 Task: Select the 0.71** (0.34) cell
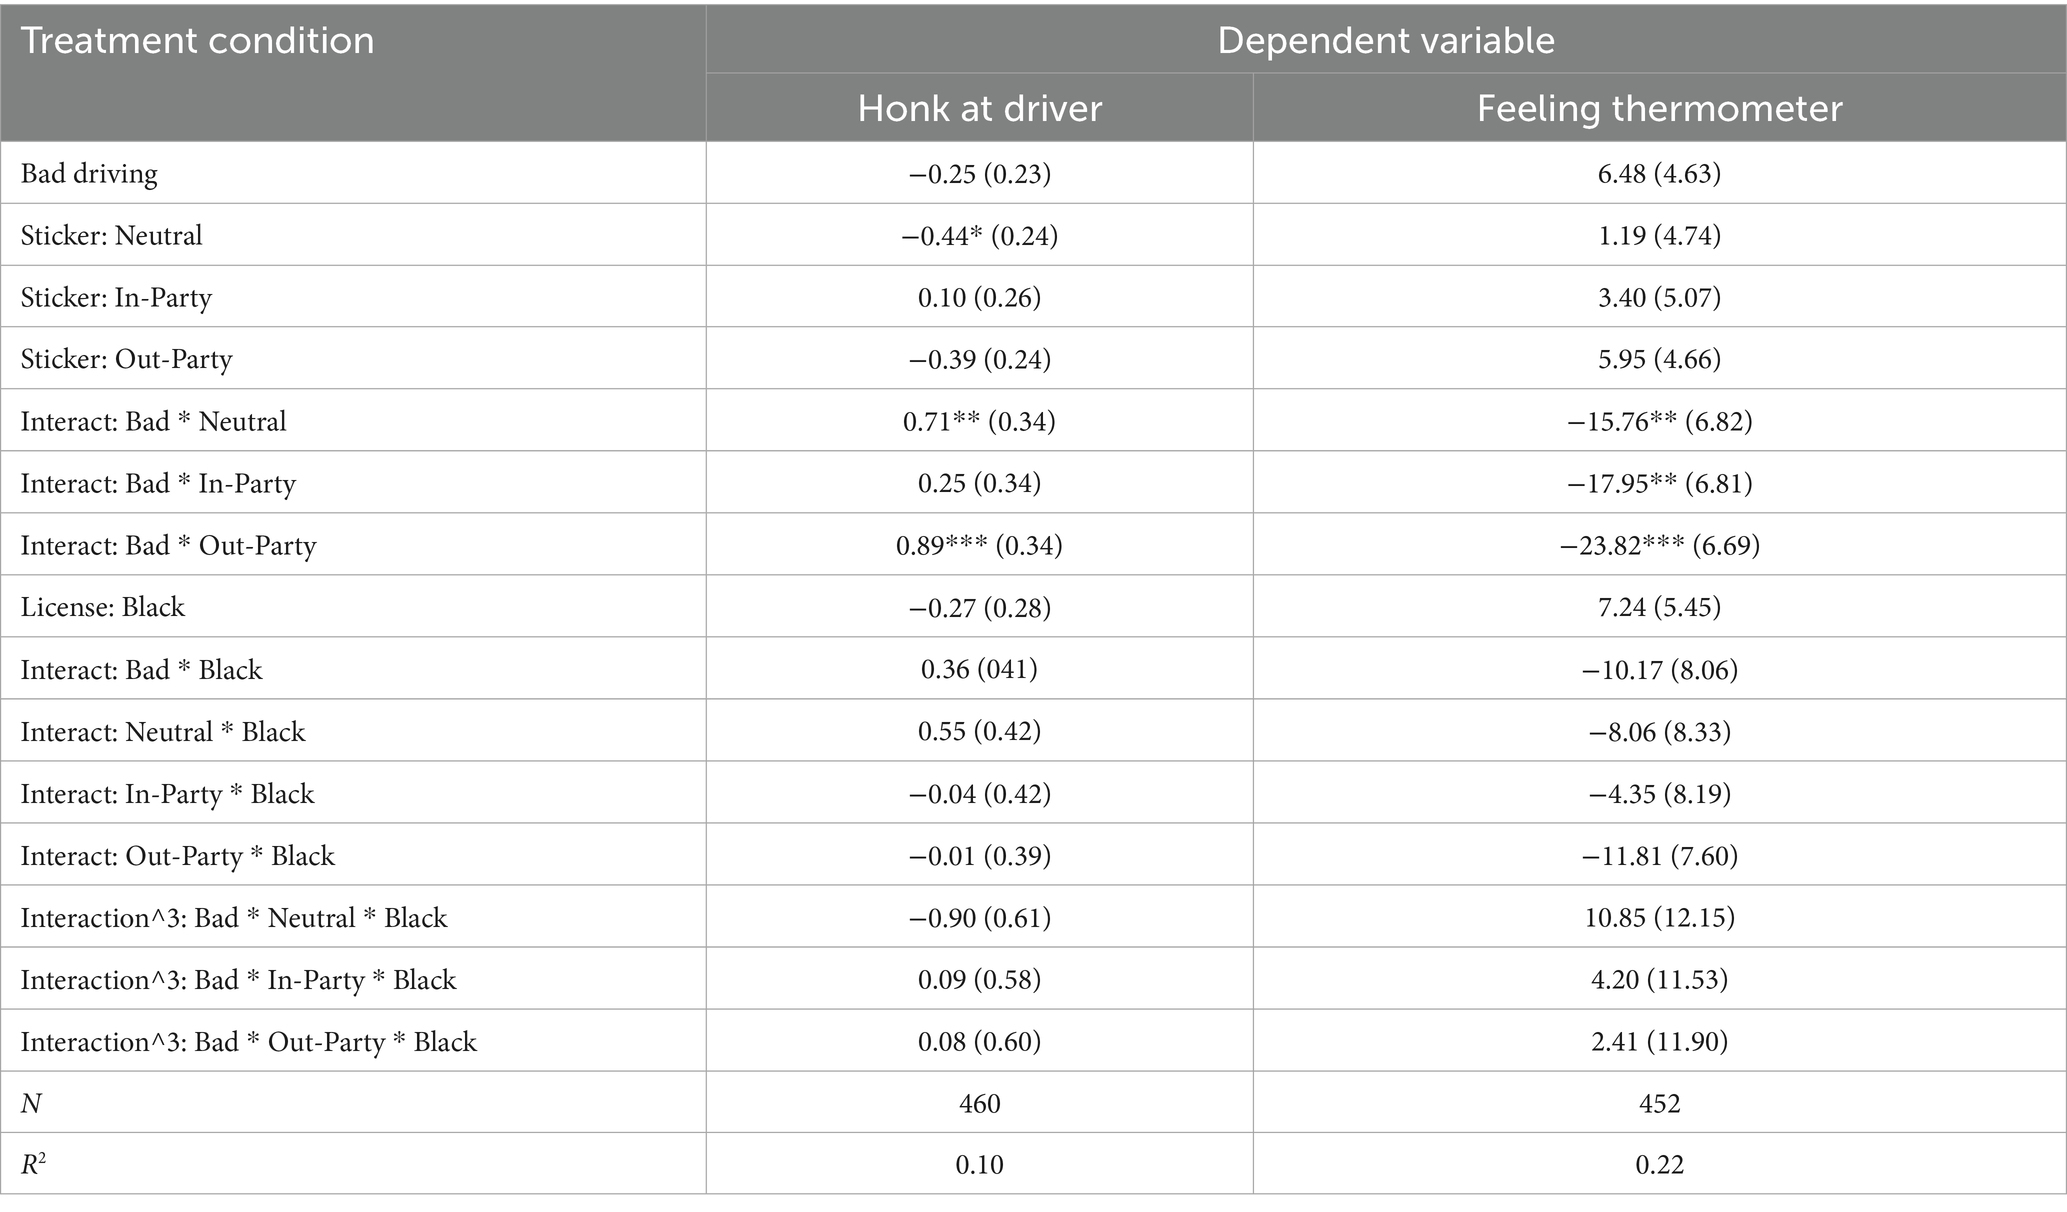tap(979, 422)
